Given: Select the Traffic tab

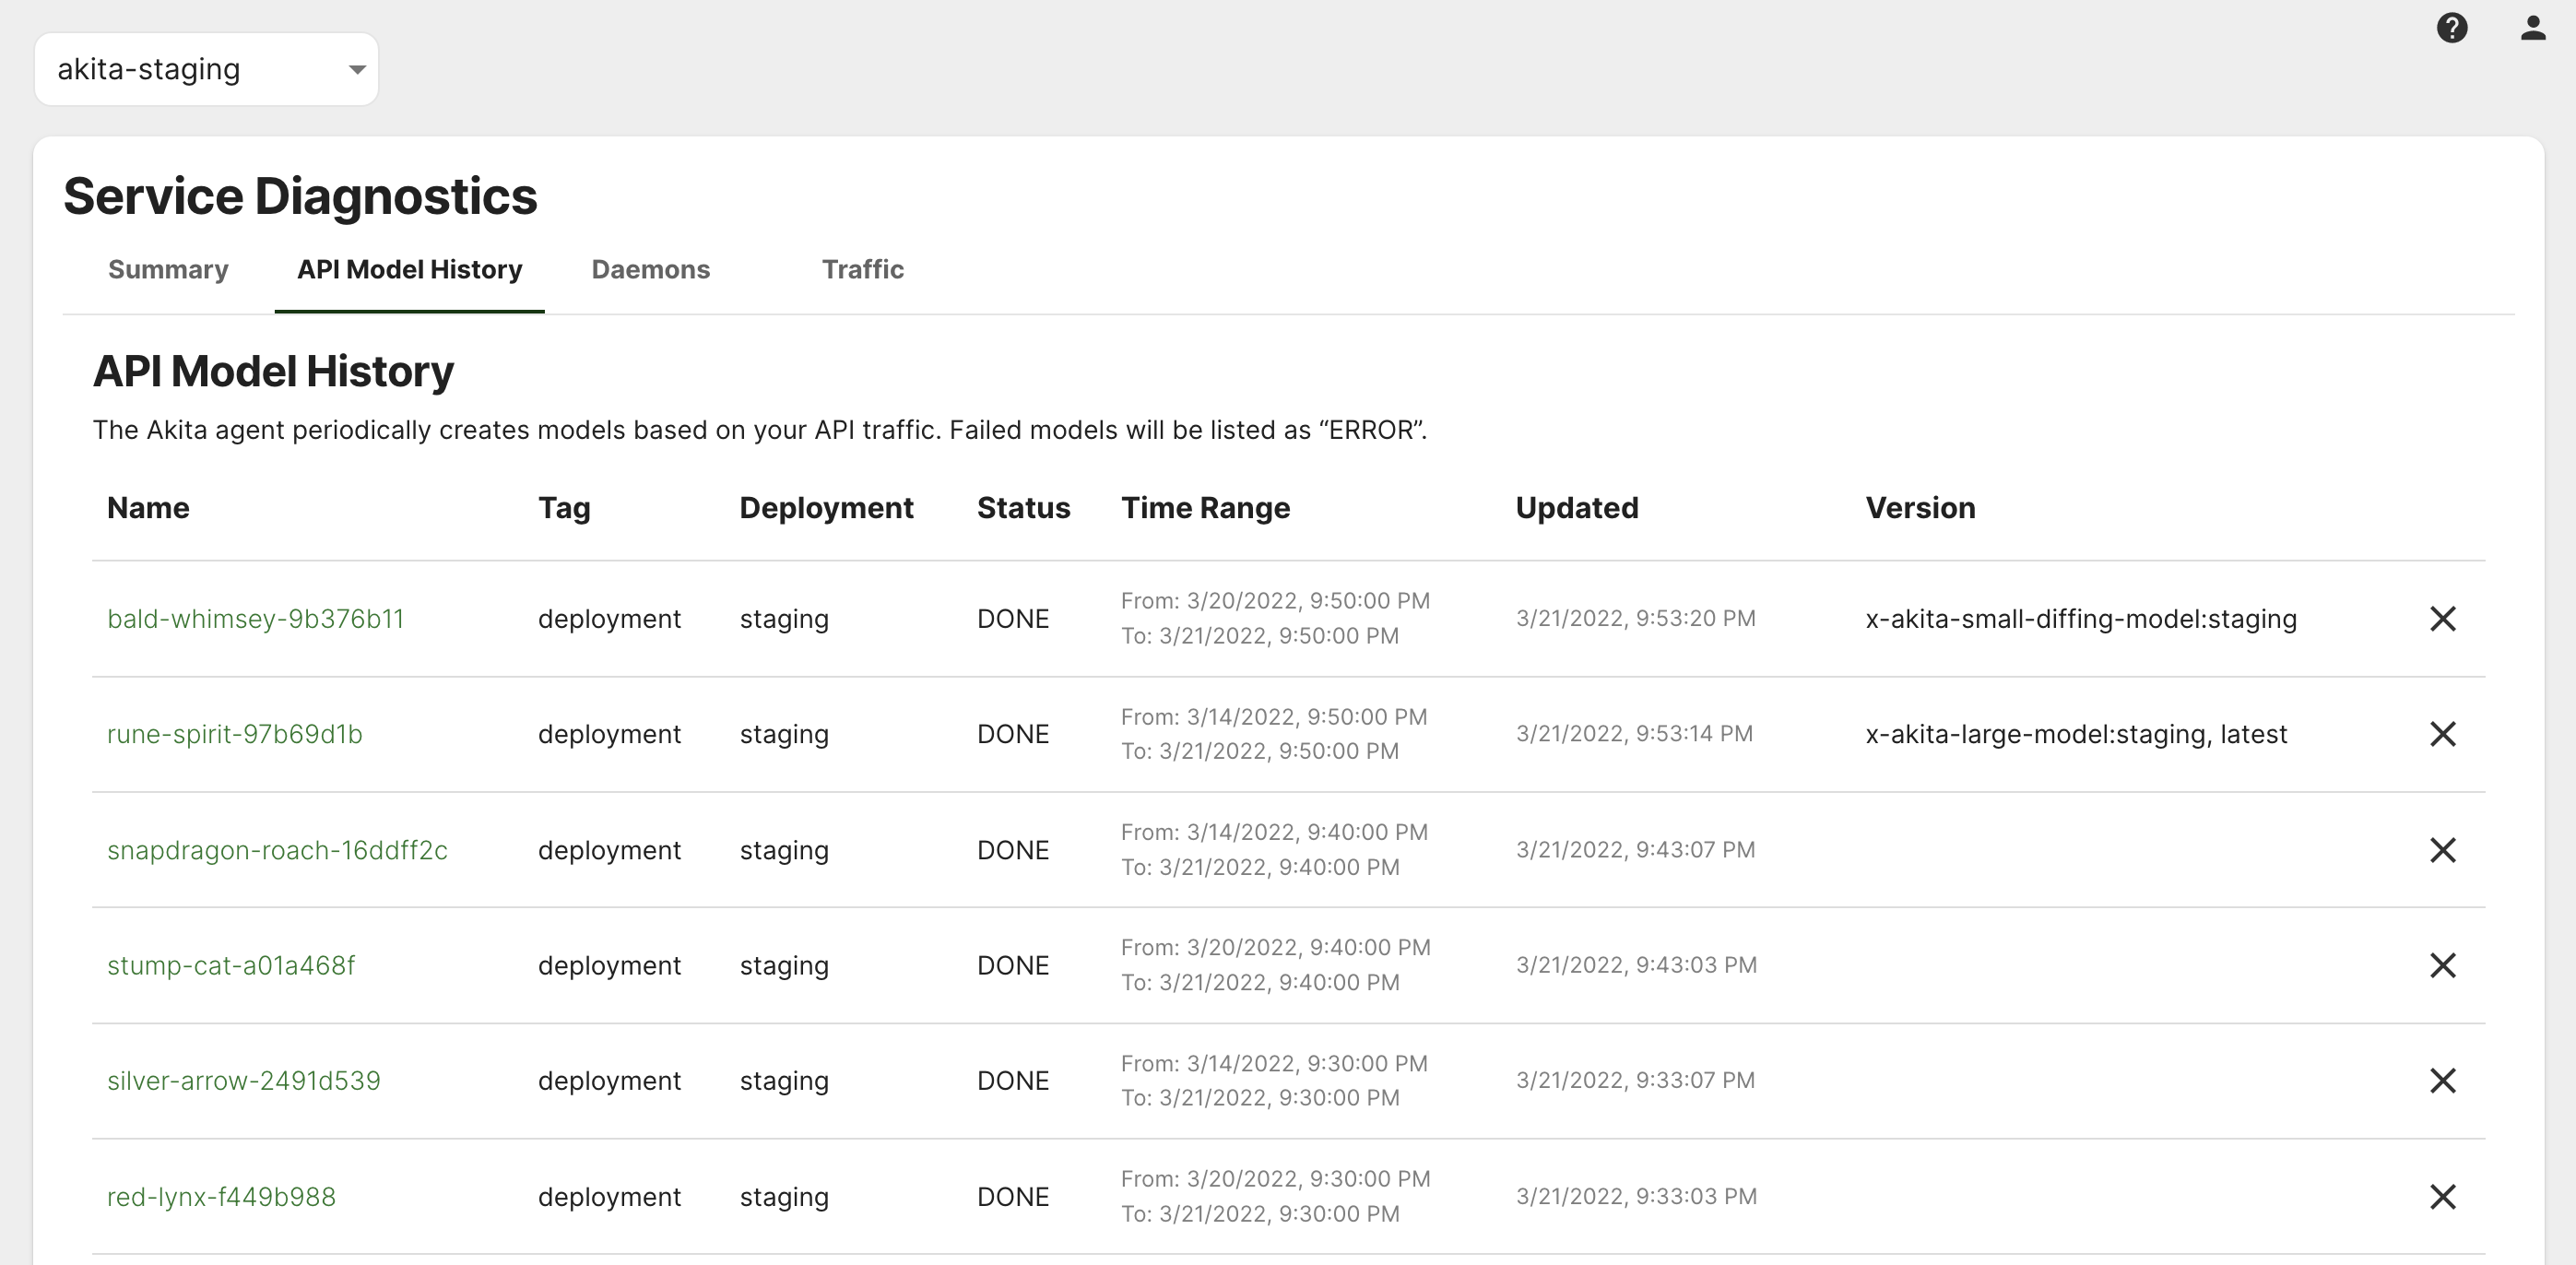Looking at the screenshot, I should [x=862, y=270].
